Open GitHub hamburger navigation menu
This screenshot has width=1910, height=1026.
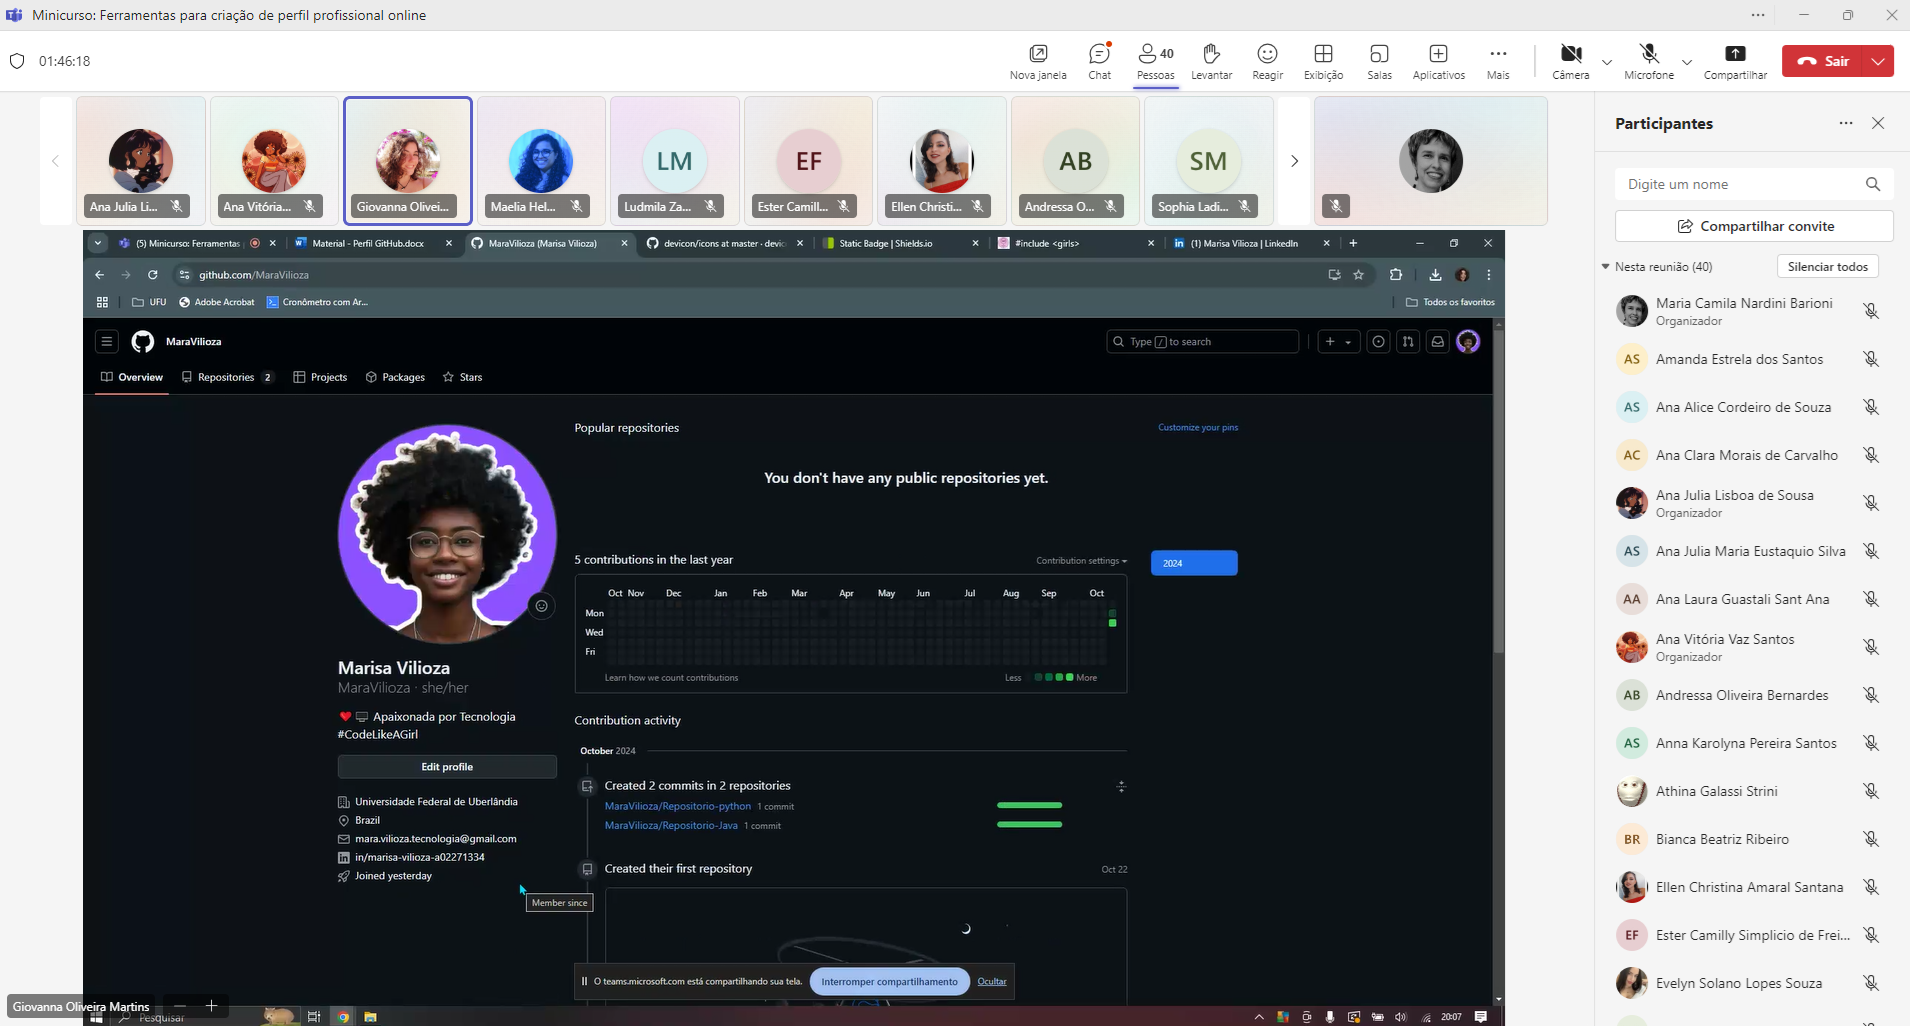[107, 342]
